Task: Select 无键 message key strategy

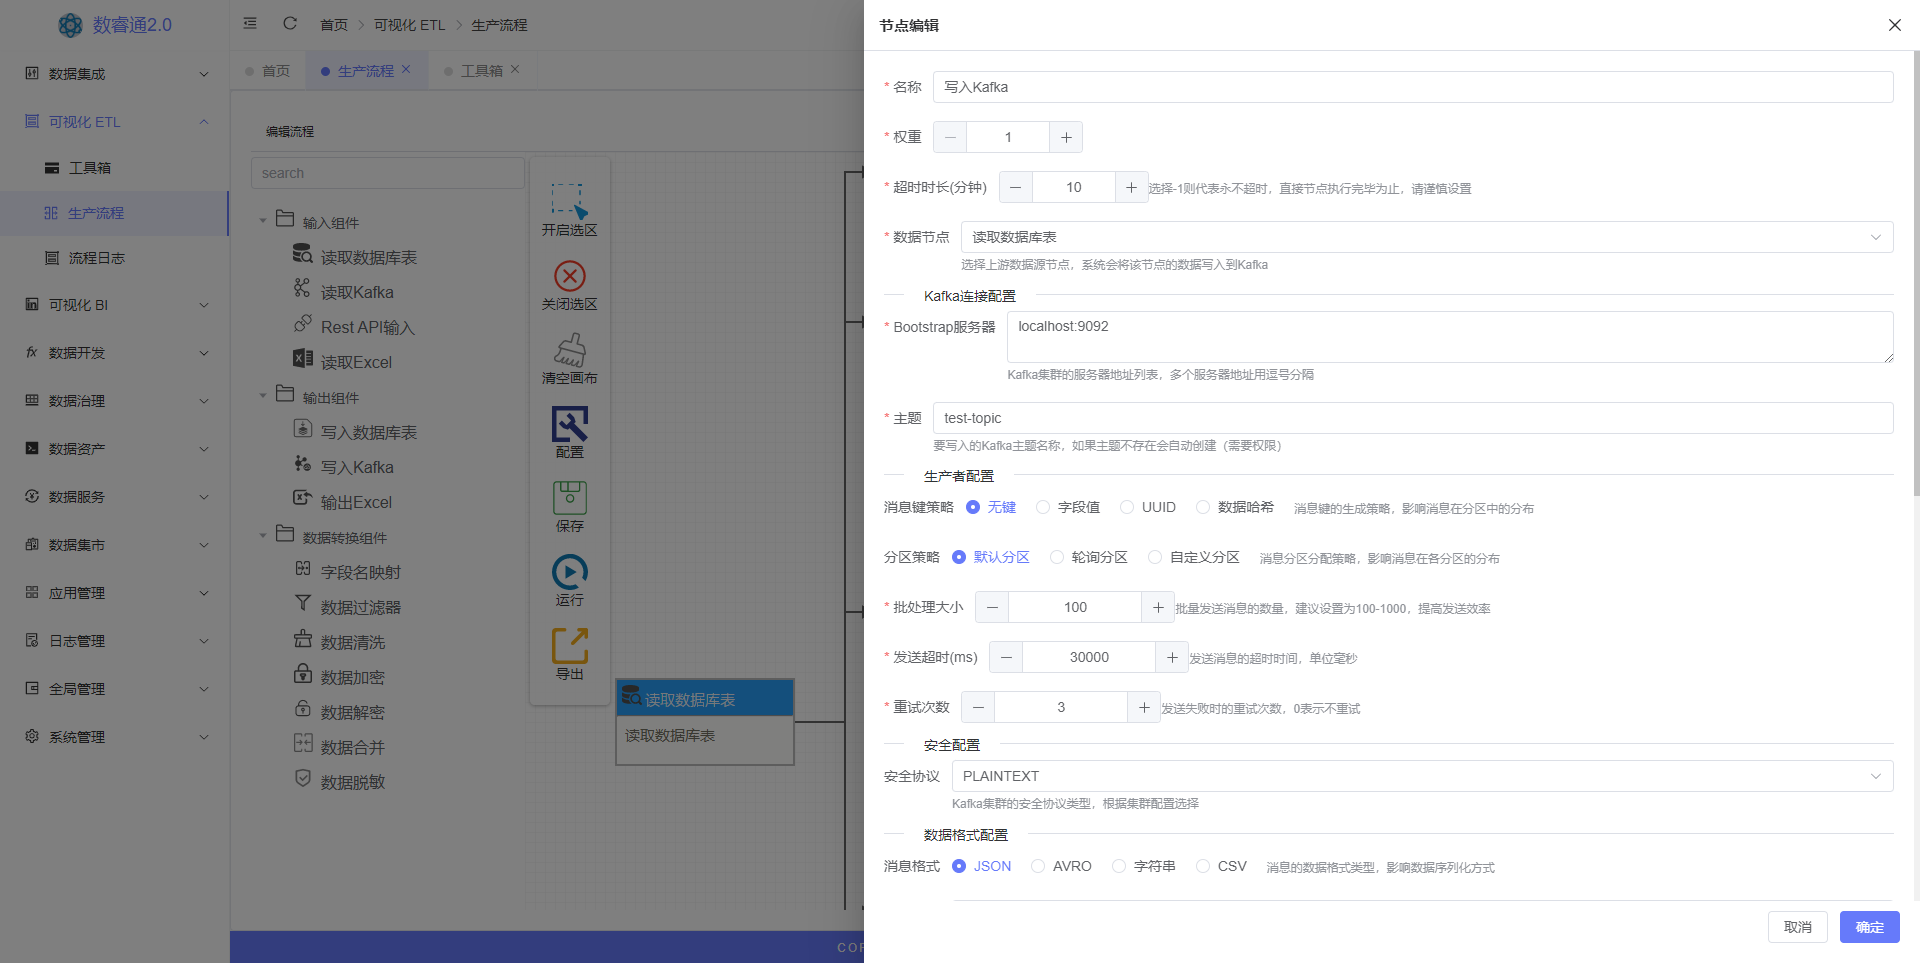Action: click(x=991, y=507)
